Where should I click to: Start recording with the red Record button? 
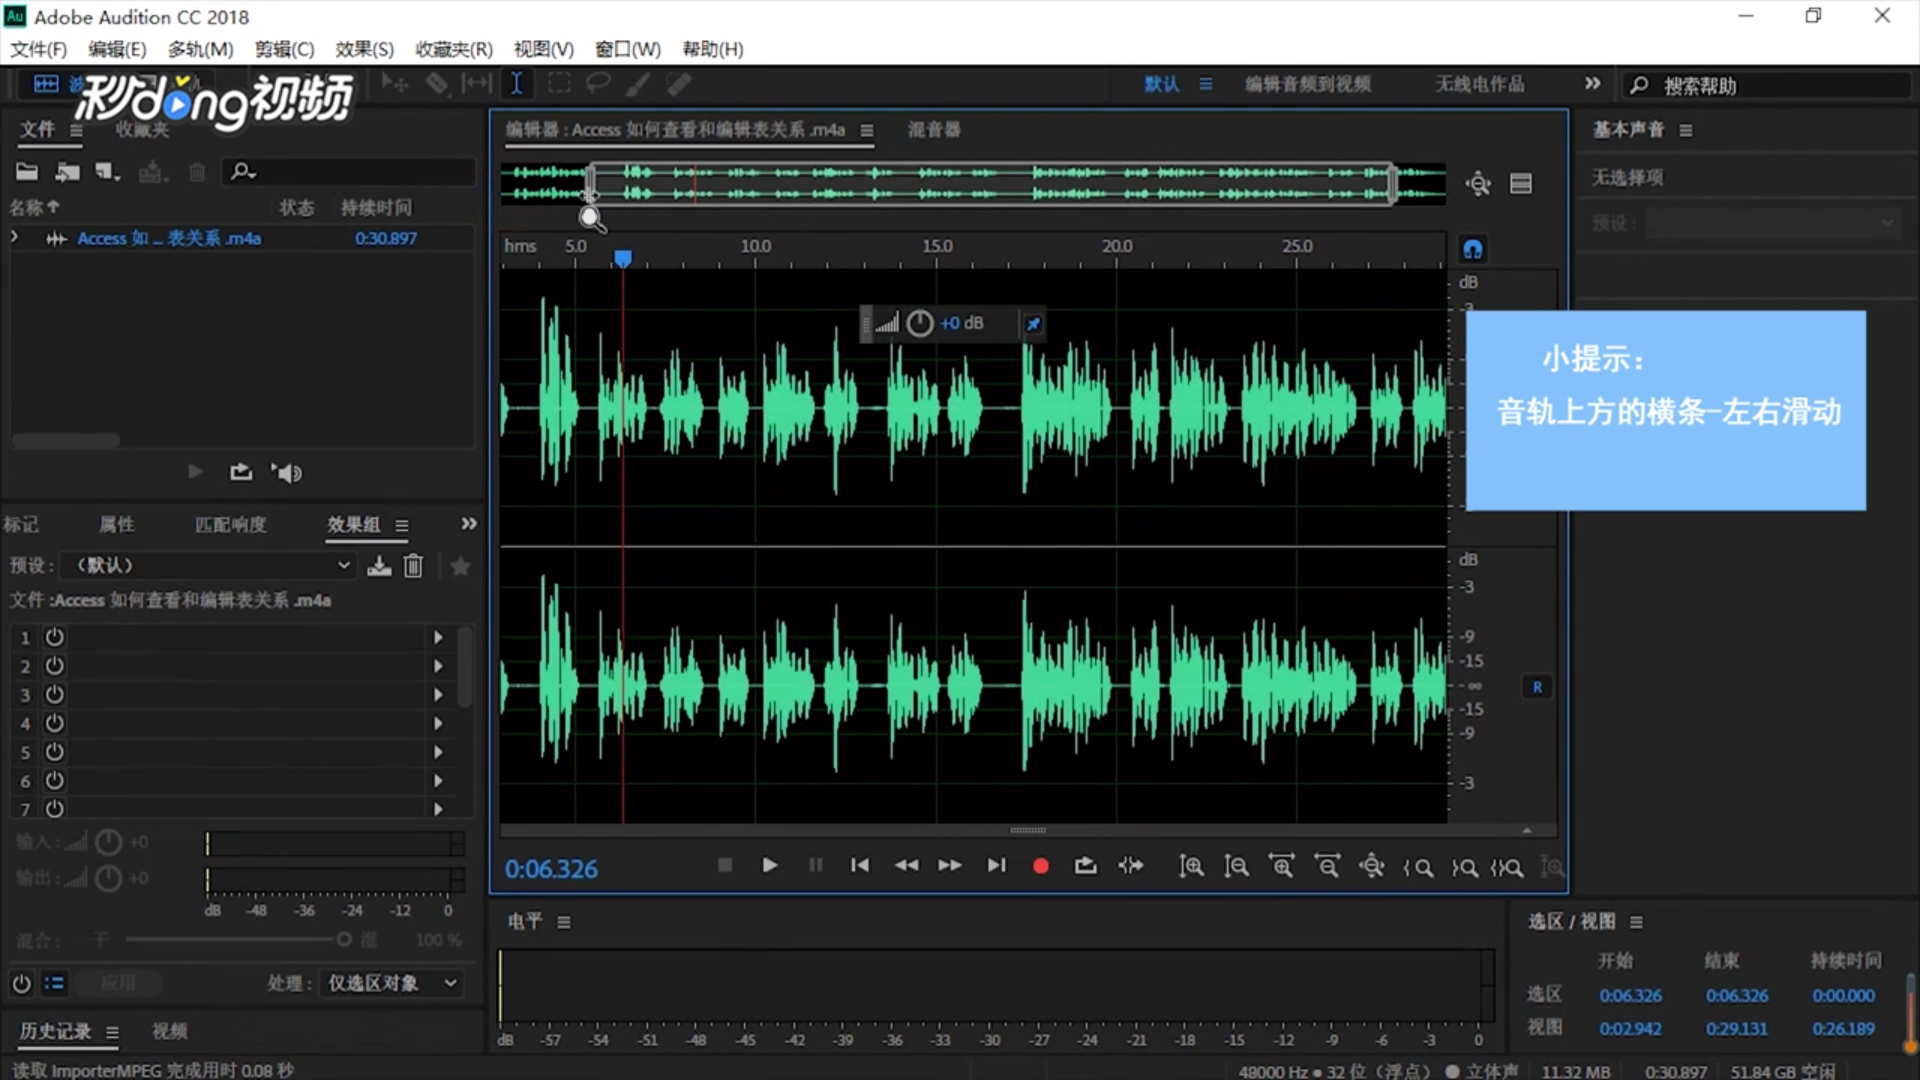pyautogui.click(x=1040, y=866)
